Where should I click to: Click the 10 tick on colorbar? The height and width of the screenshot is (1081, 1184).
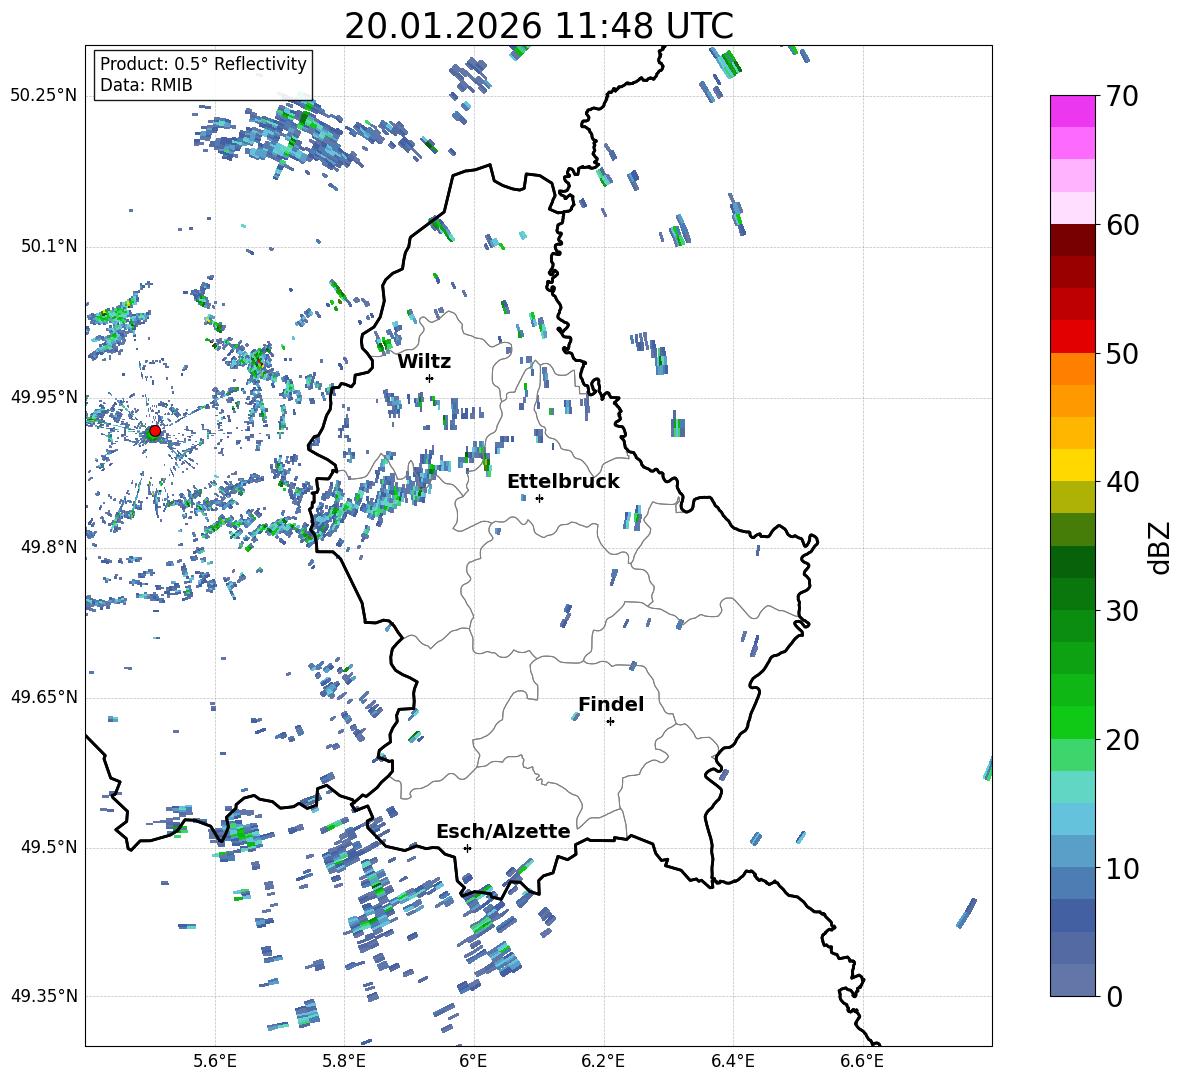coord(1122,868)
